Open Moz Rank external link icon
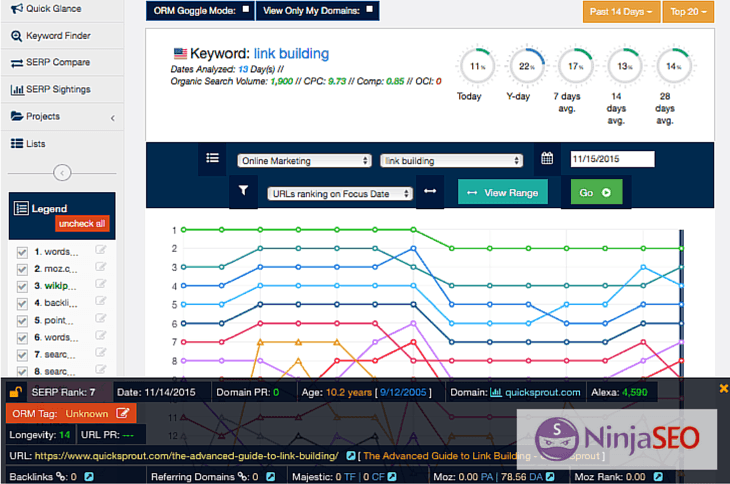Image resolution: width=730 pixels, height=484 pixels. click(658, 477)
